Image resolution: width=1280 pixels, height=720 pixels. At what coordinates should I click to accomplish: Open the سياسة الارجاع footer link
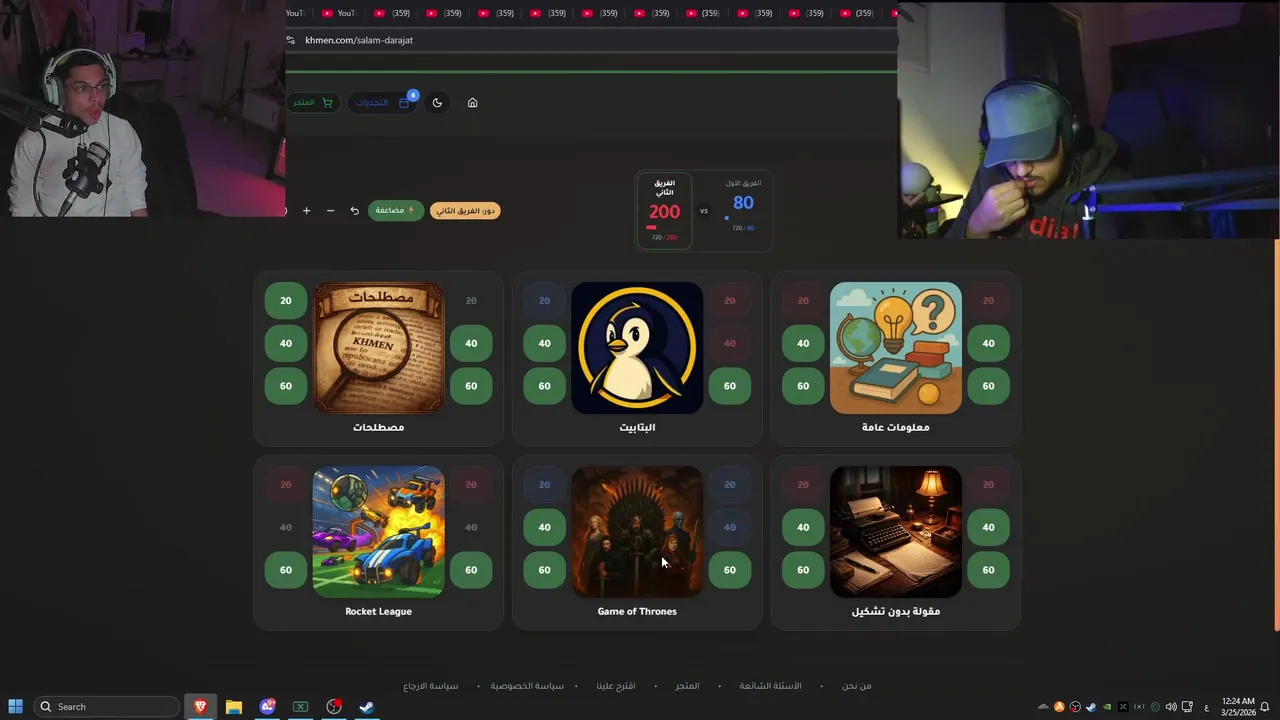(x=430, y=686)
